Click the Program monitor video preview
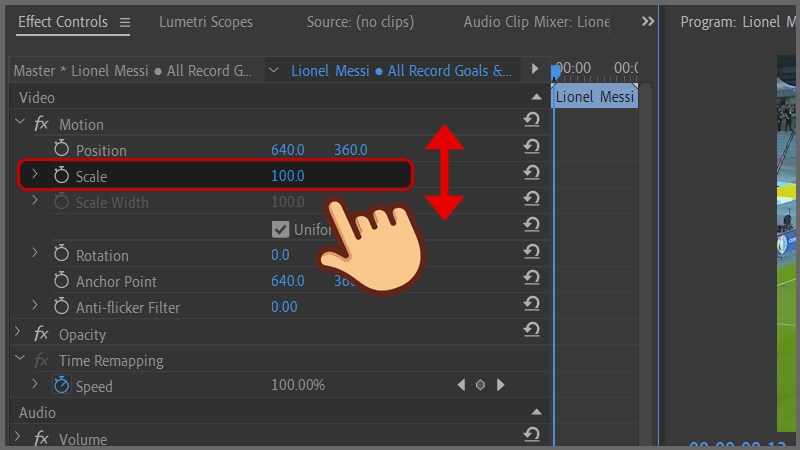 click(786, 244)
